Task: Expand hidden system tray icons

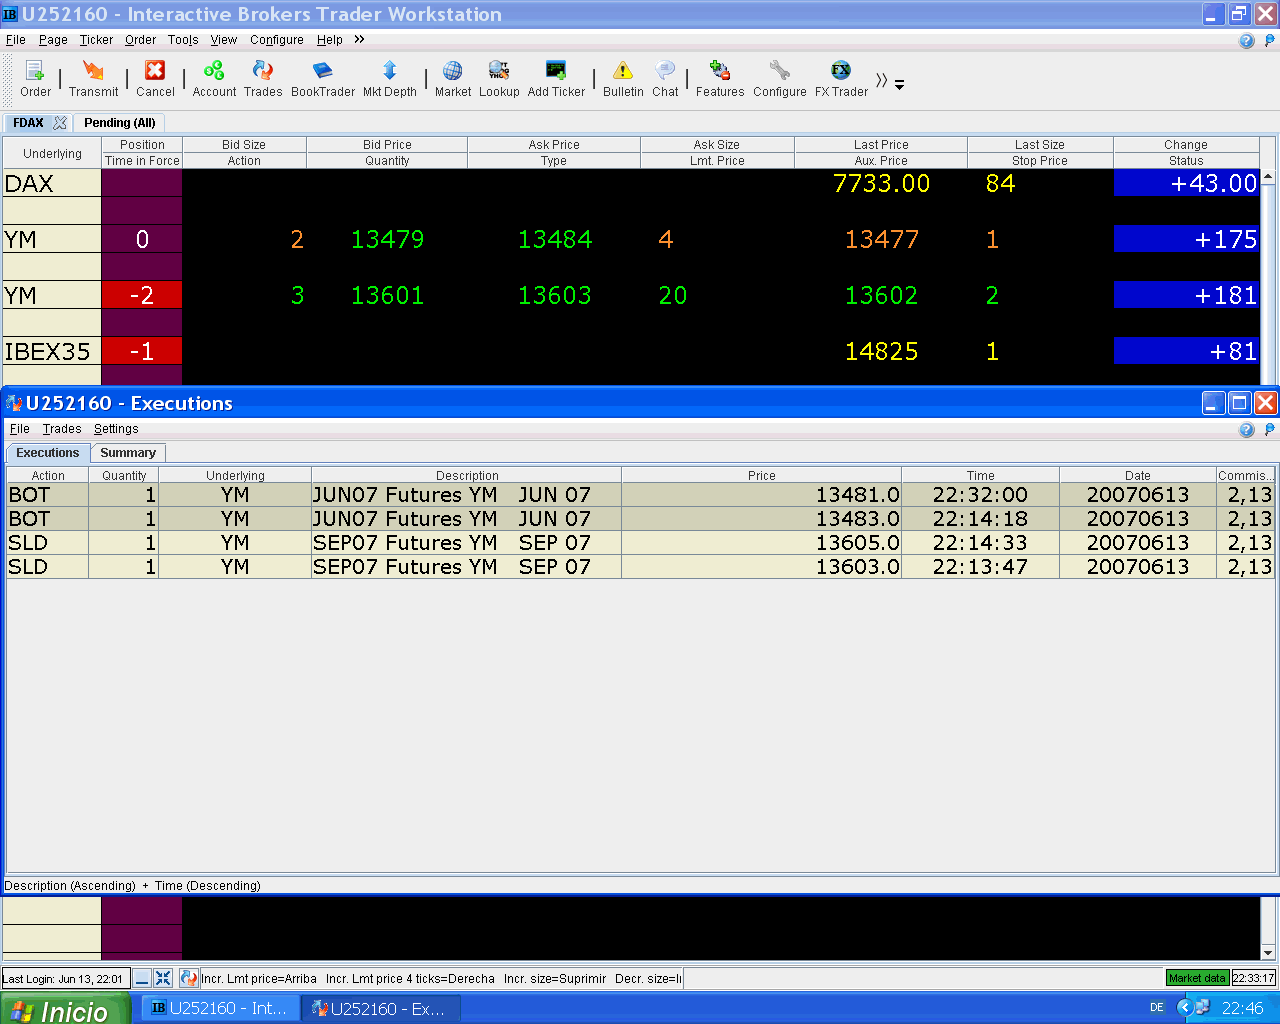Action: tap(1184, 1008)
